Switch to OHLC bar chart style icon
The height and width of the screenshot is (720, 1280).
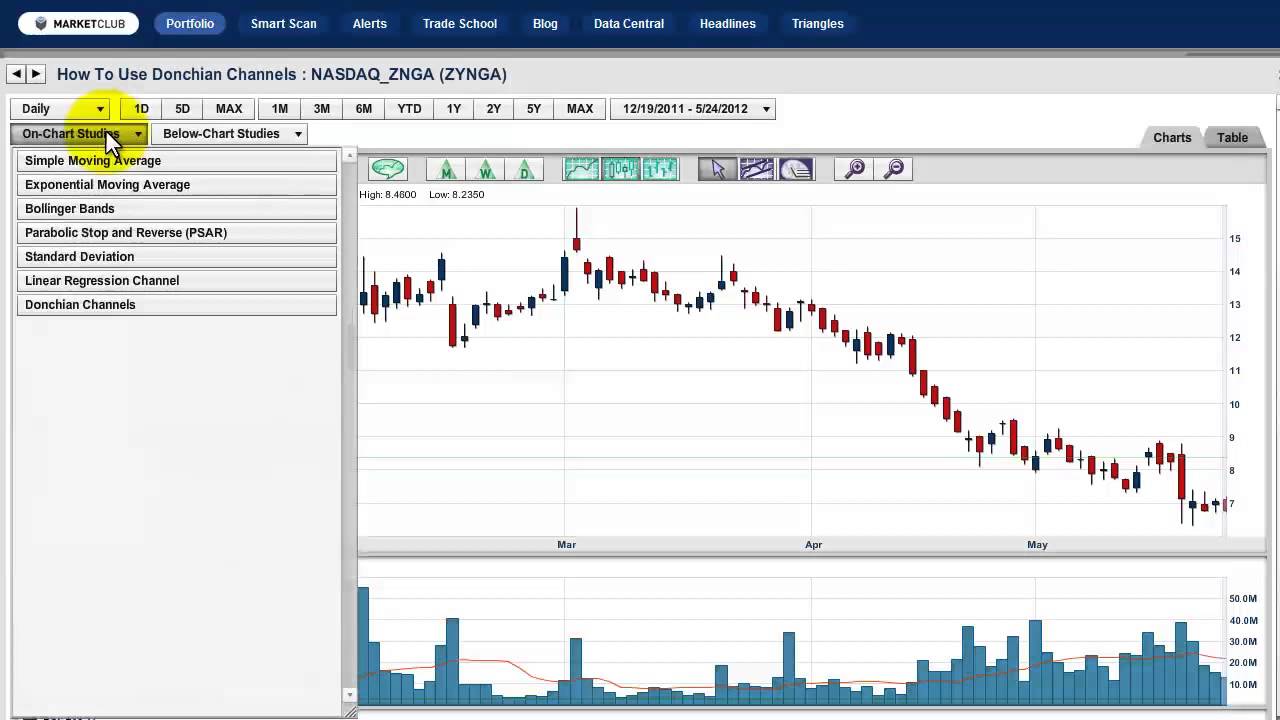(660, 169)
